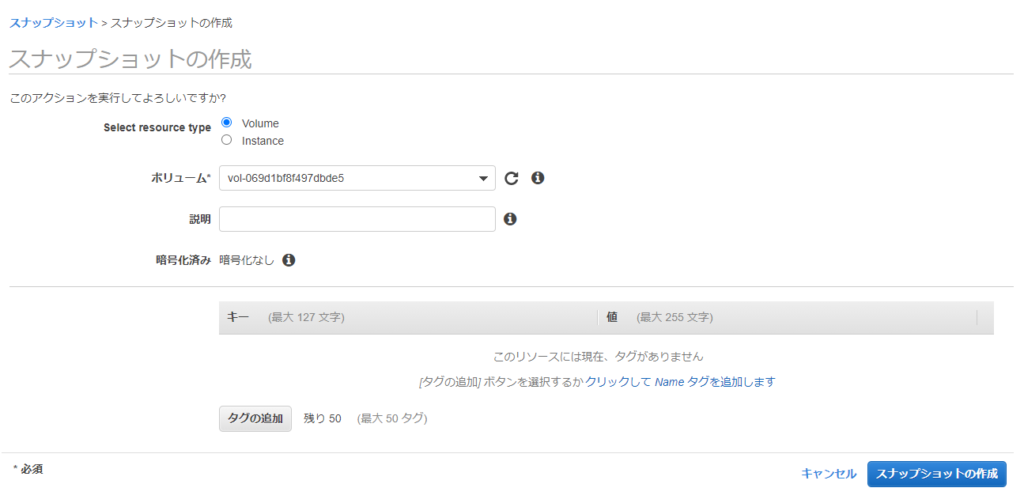Click the スナップショットの作成 button

936,474
